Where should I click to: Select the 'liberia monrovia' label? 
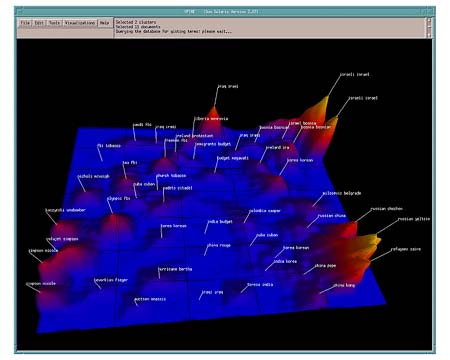pyautogui.click(x=211, y=119)
